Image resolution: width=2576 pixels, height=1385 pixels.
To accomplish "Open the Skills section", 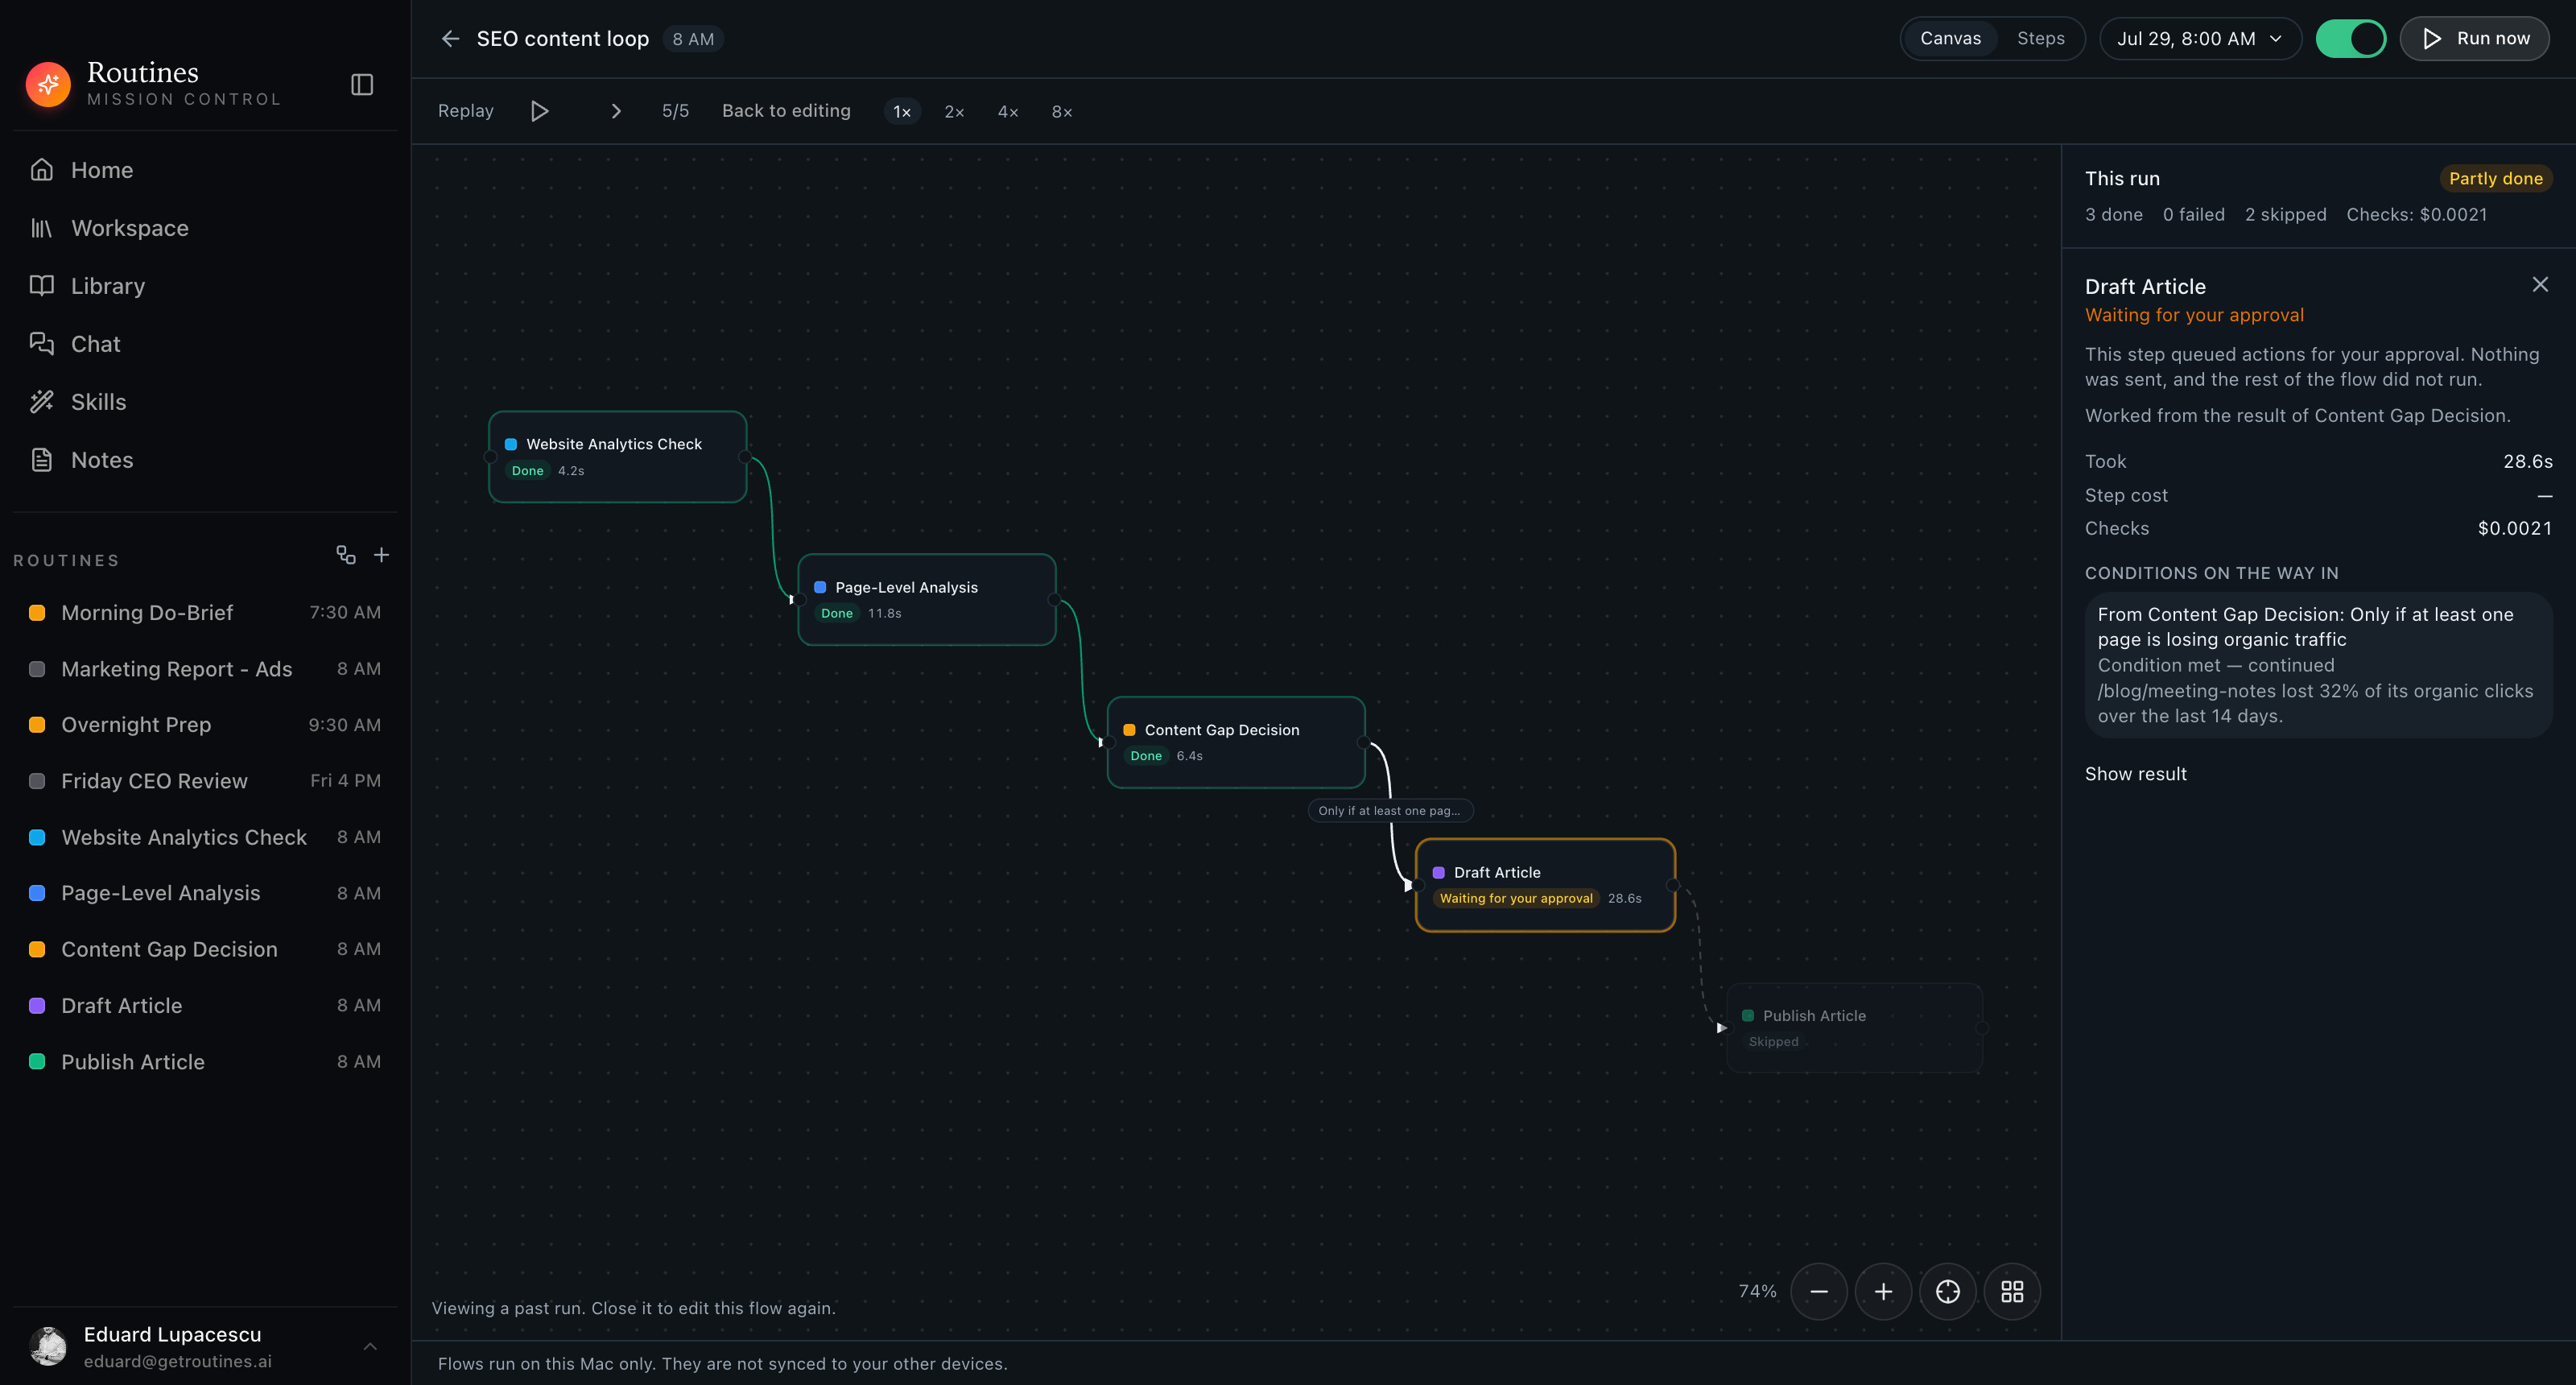I will 205,402.
